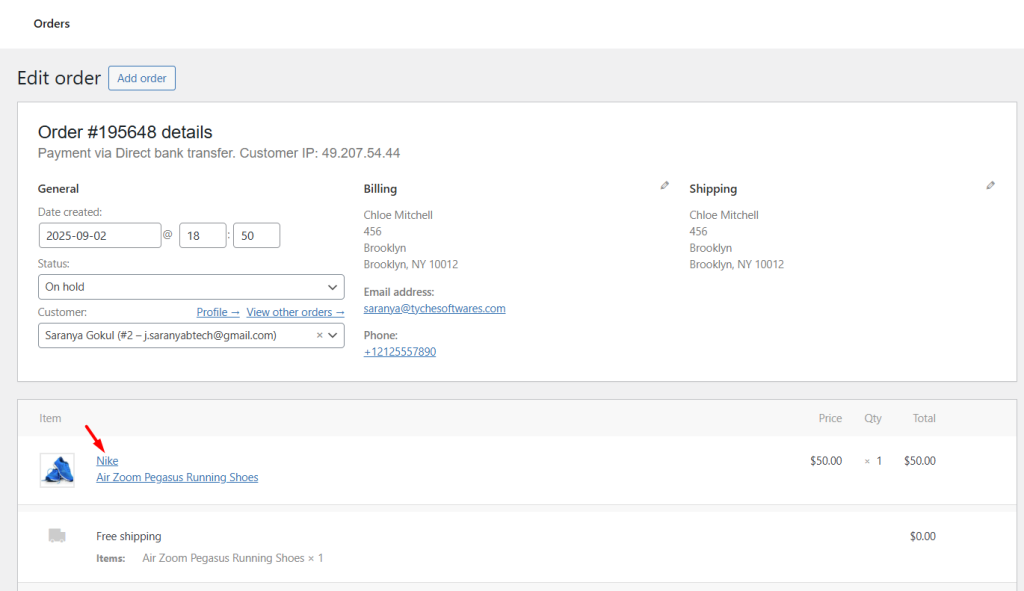Click the blue shoe product thumbnail
1024x591 pixels.
57,468
